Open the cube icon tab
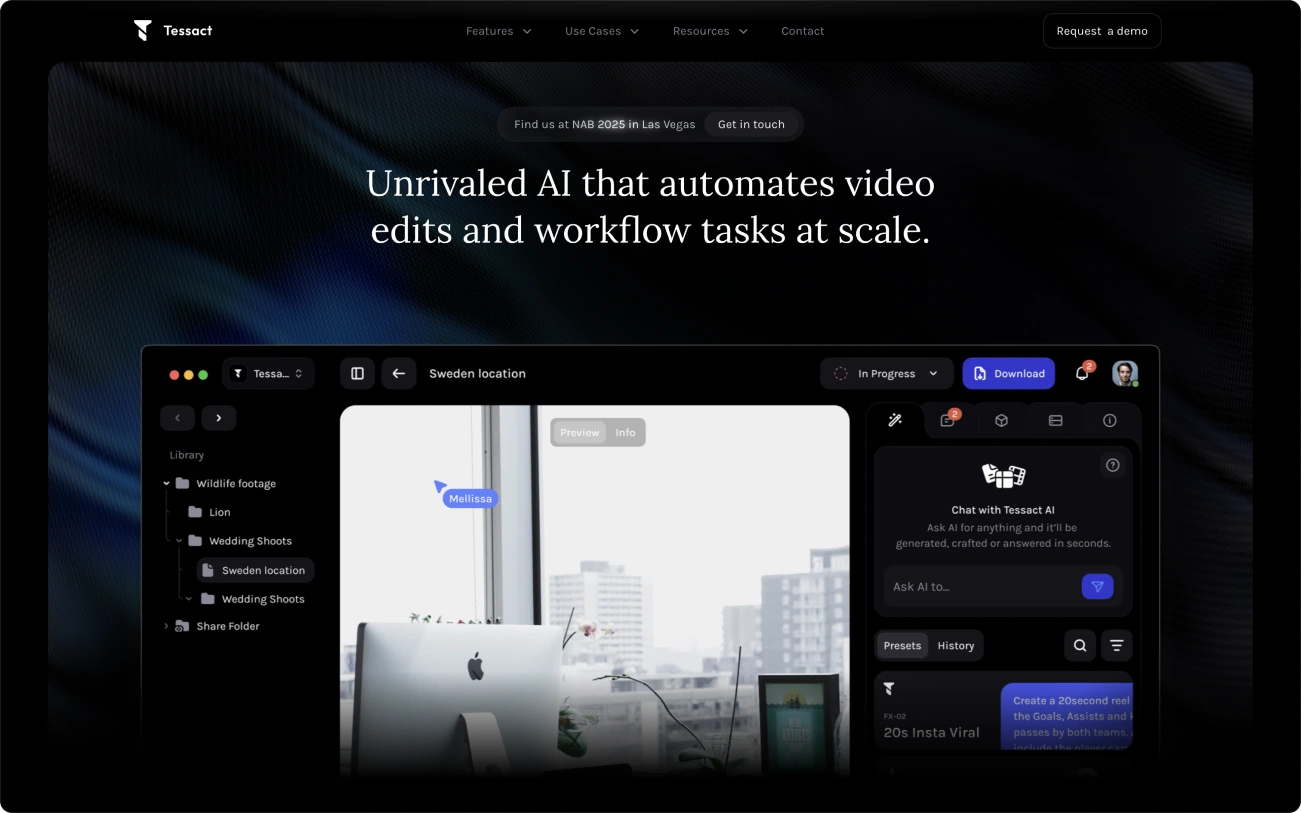Image resolution: width=1301 pixels, height=813 pixels. (x=1001, y=421)
